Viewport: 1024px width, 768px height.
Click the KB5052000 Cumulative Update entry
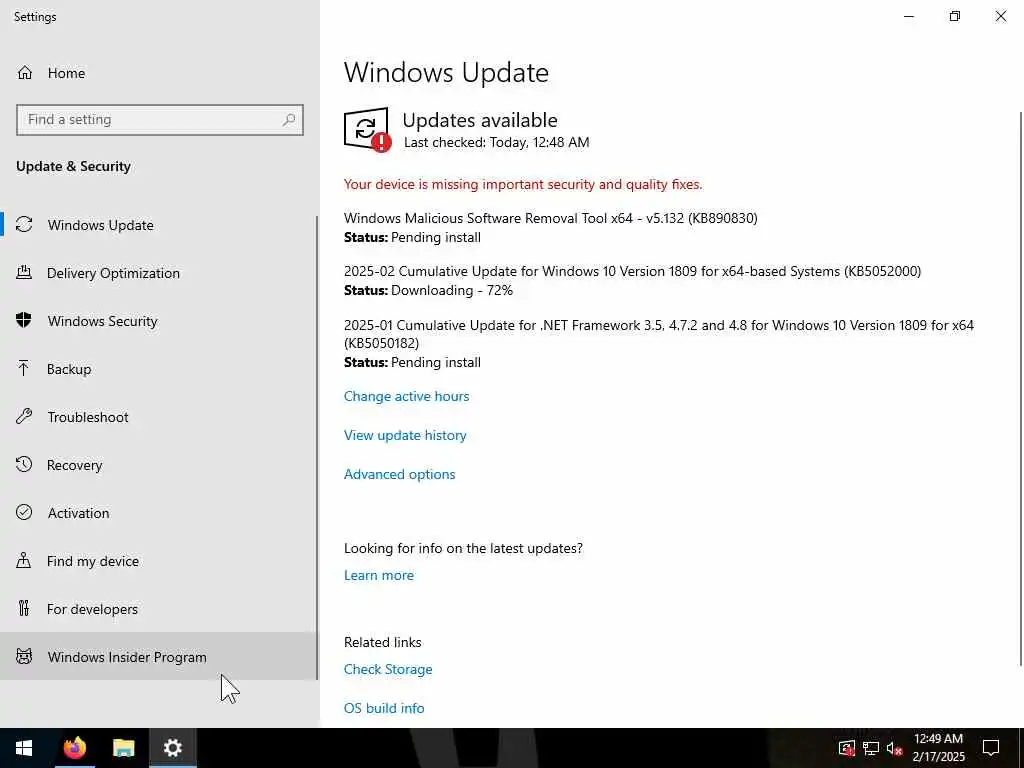[x=632, y=280]
